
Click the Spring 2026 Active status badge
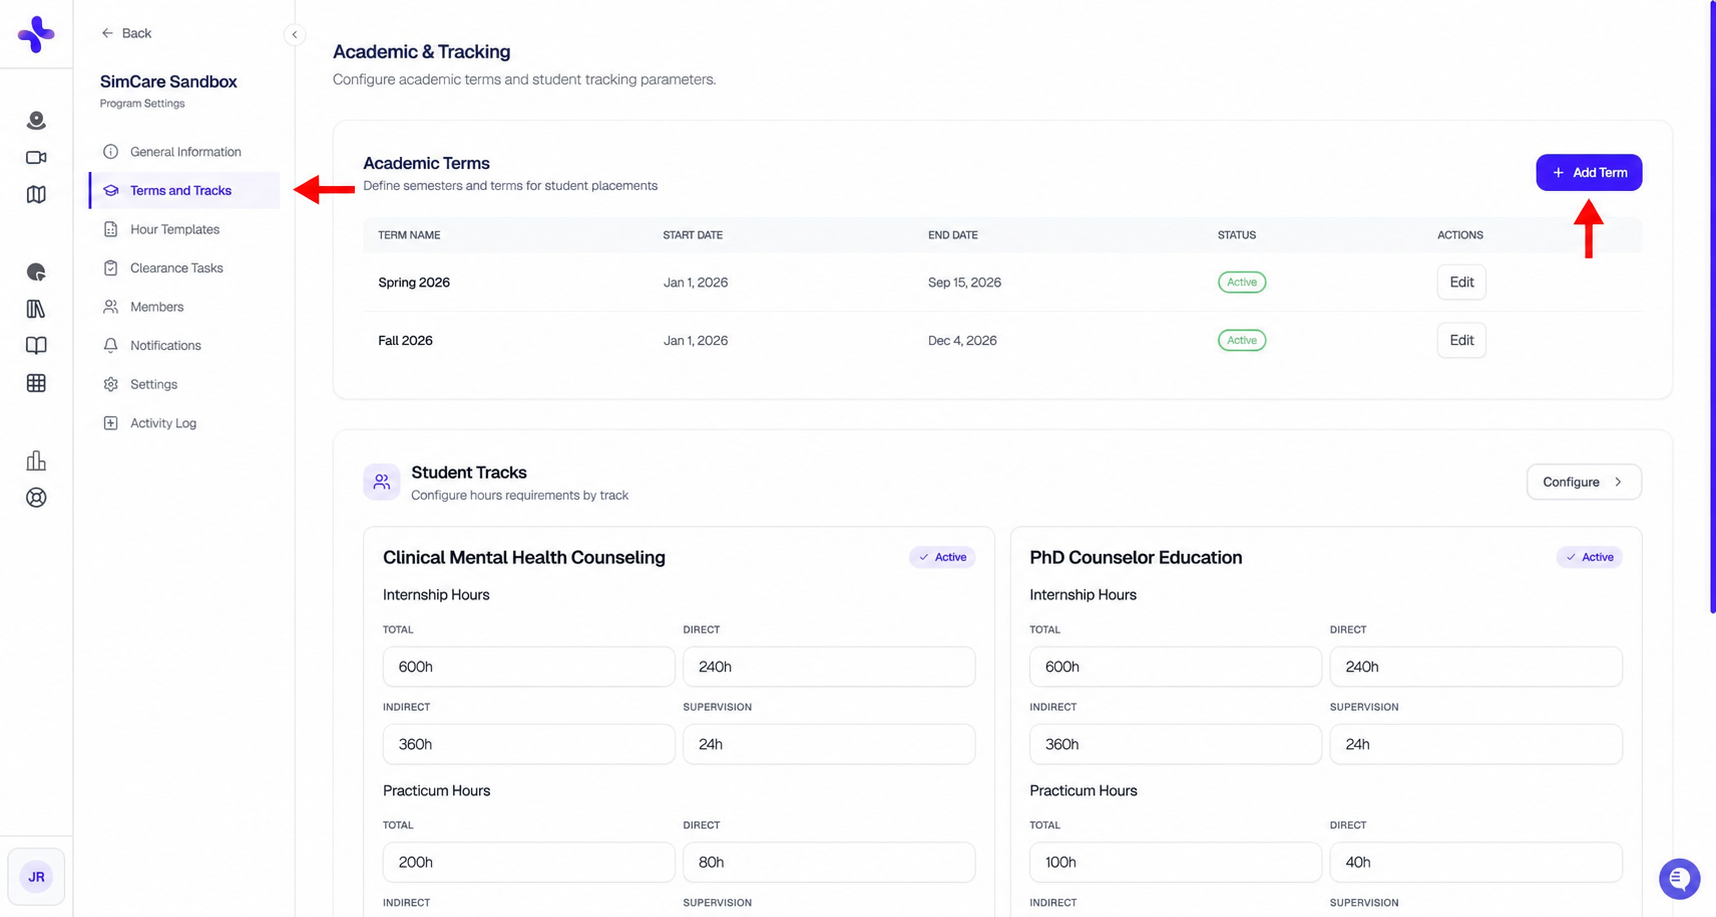click(x=1242, y=282)
